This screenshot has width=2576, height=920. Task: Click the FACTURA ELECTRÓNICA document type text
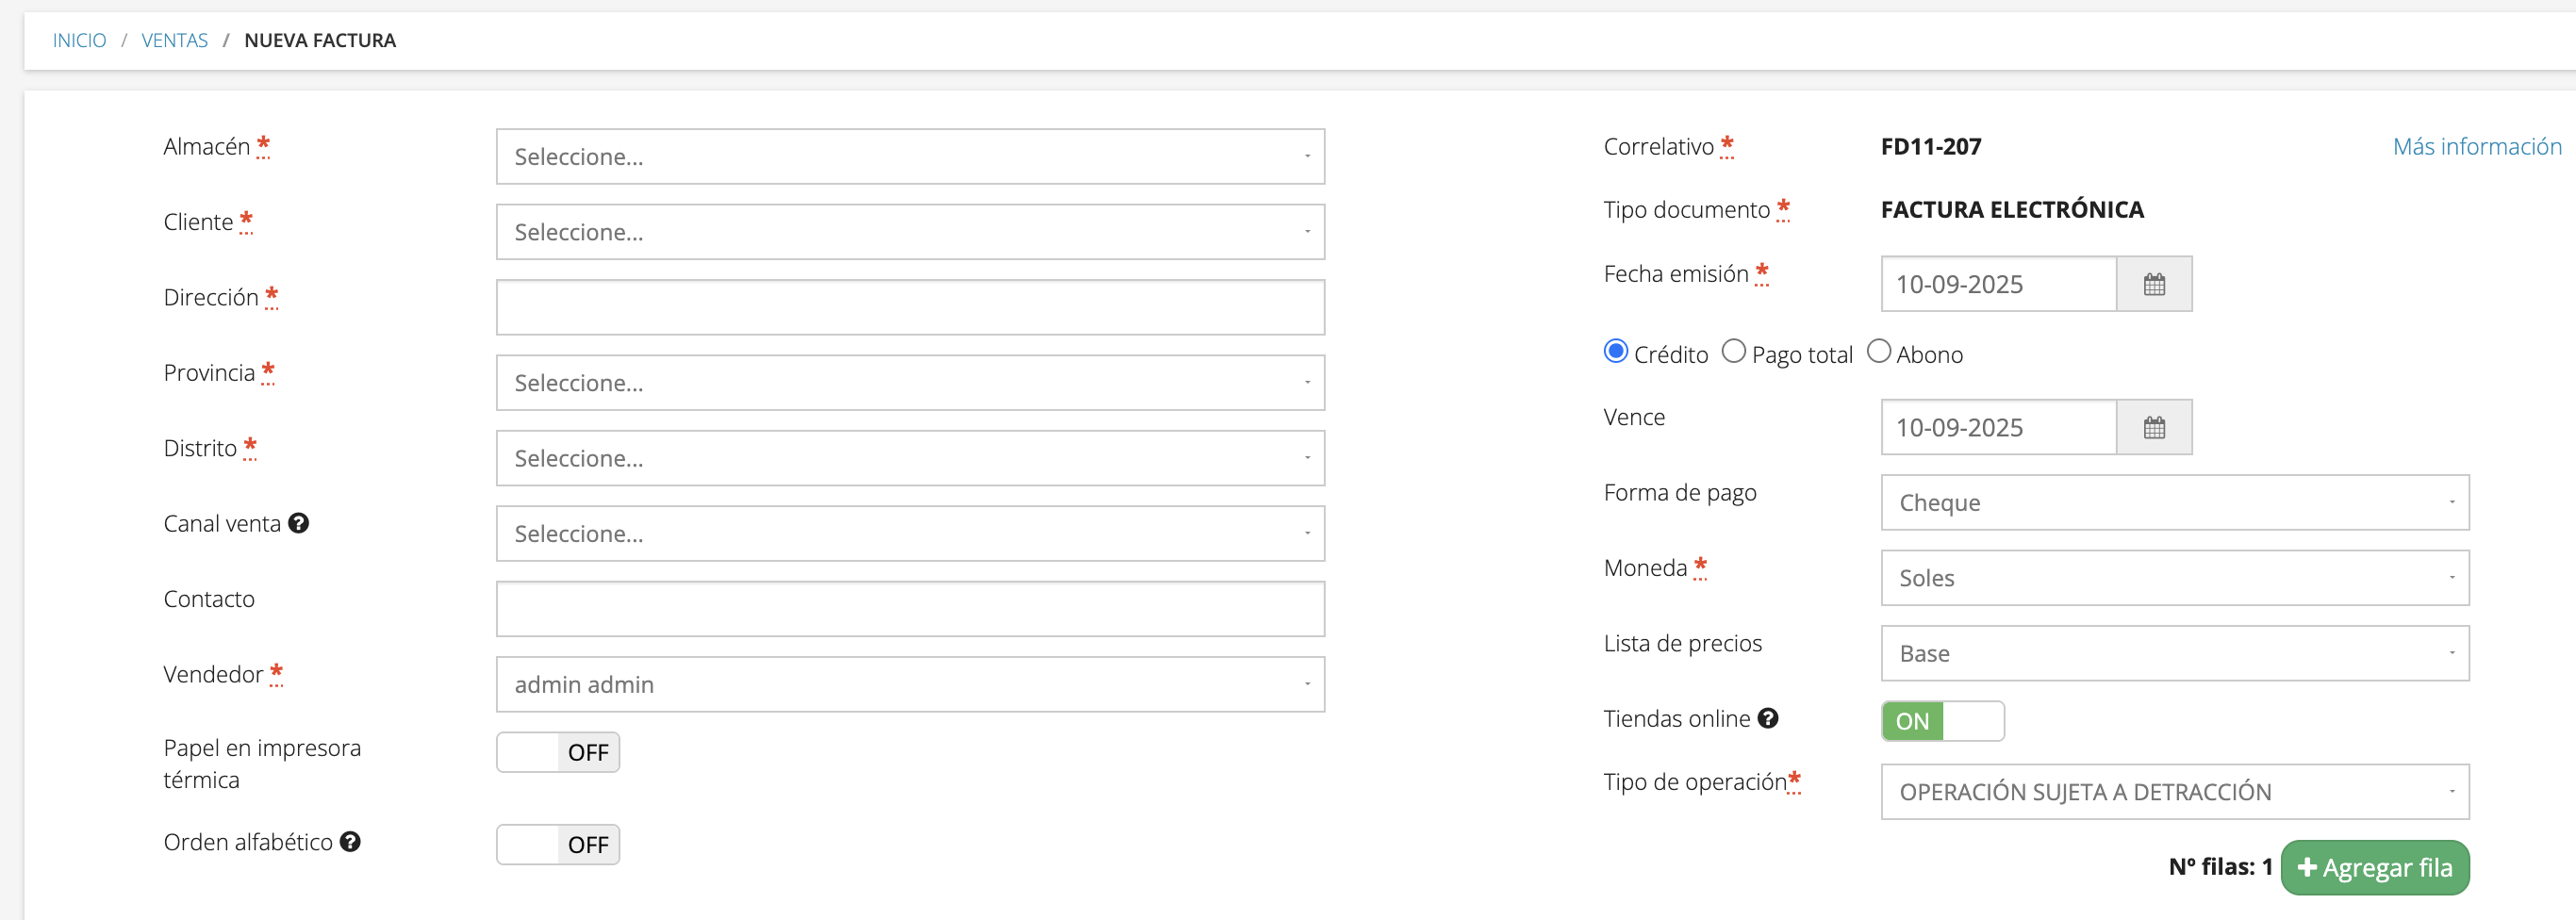tap(2012, 209)
